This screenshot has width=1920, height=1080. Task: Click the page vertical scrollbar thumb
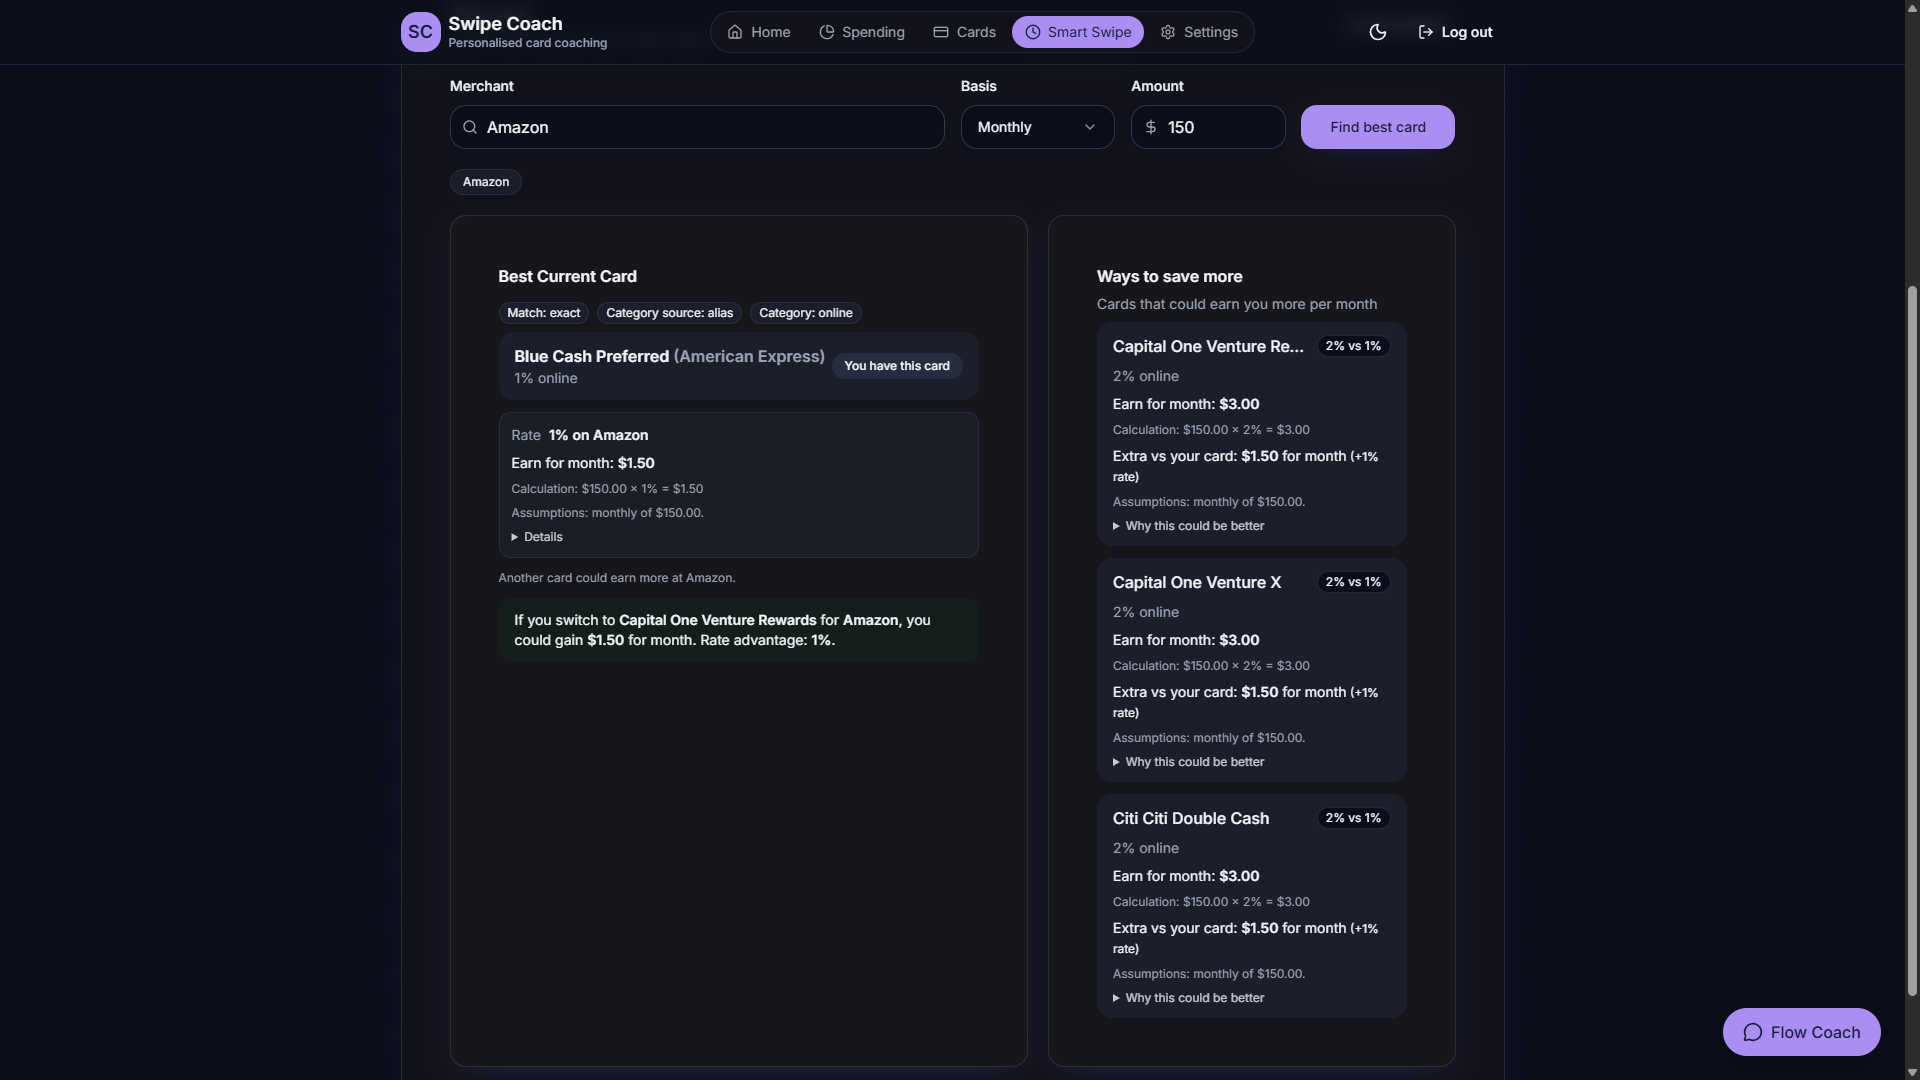[1912, 640]
